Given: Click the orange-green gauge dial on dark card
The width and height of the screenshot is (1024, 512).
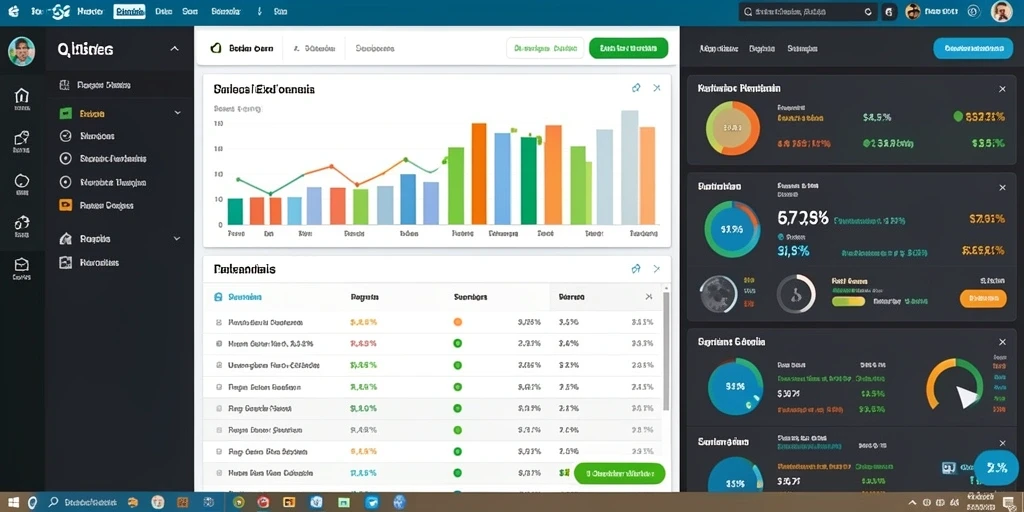Looking at the screenshot, I should click(955, 383).
